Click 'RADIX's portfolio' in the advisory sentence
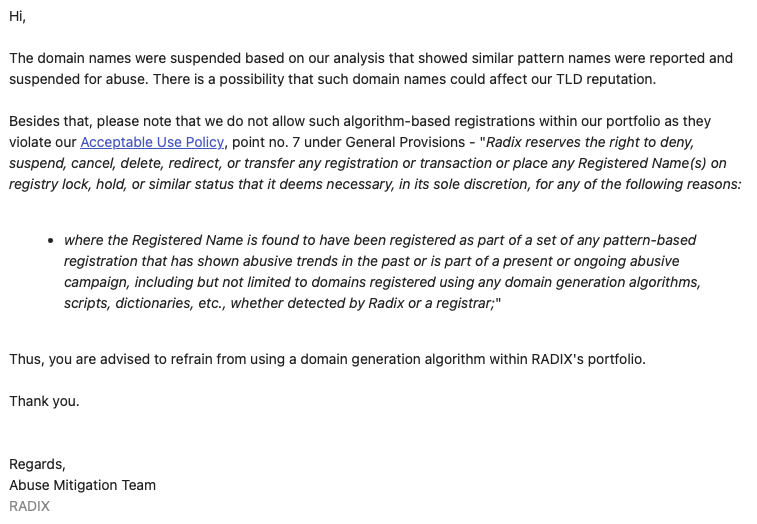The width and height of the screenshot is (757, 524). tap(588, 359)
